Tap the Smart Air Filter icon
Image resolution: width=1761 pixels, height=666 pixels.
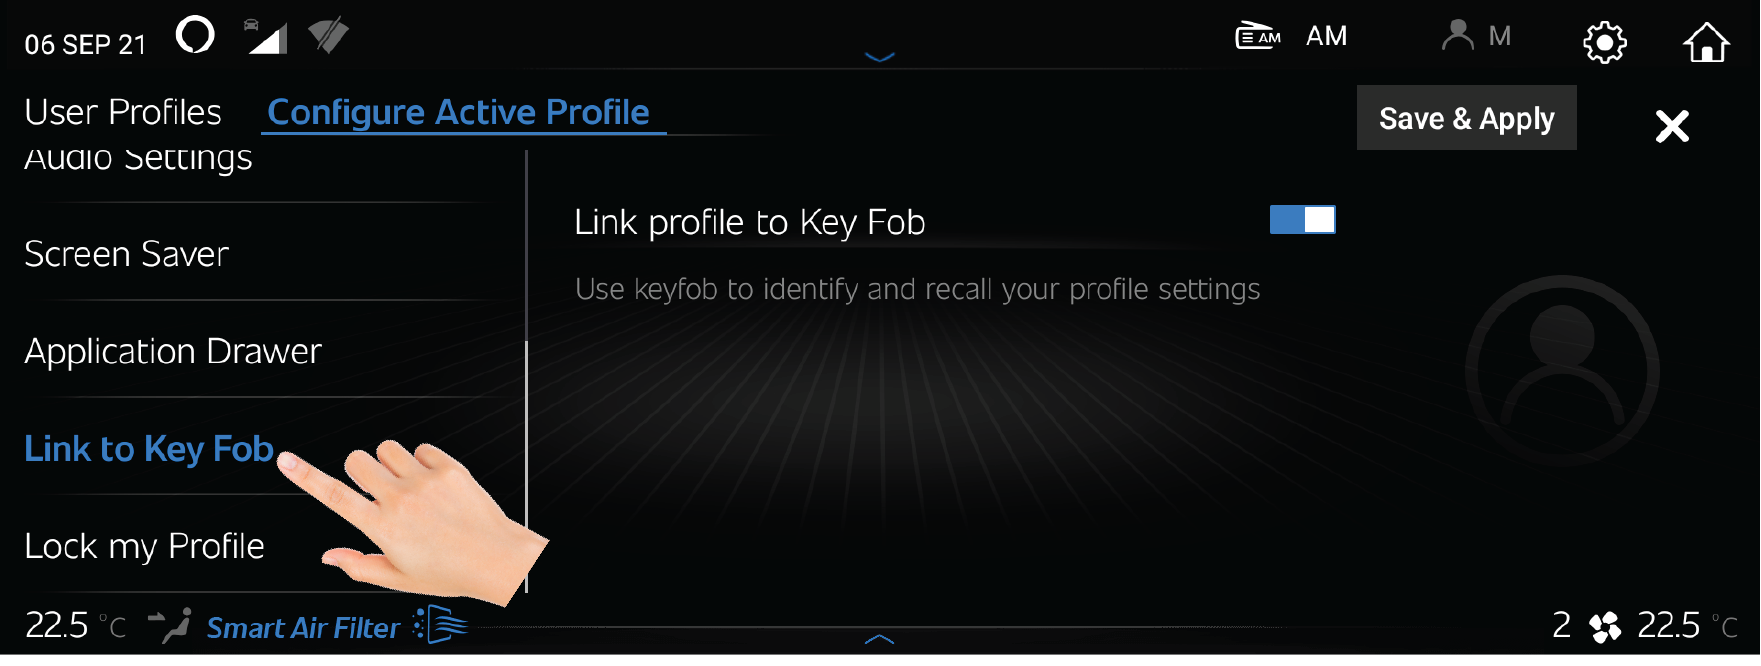[440, 626]
